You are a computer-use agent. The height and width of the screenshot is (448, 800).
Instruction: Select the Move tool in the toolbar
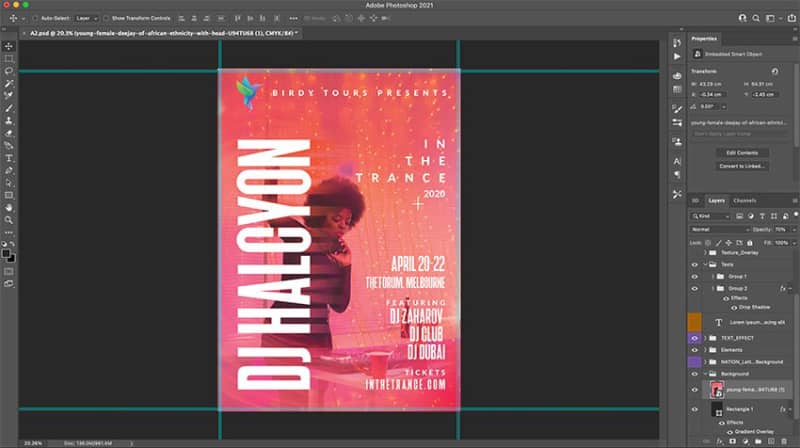(9, 46)
